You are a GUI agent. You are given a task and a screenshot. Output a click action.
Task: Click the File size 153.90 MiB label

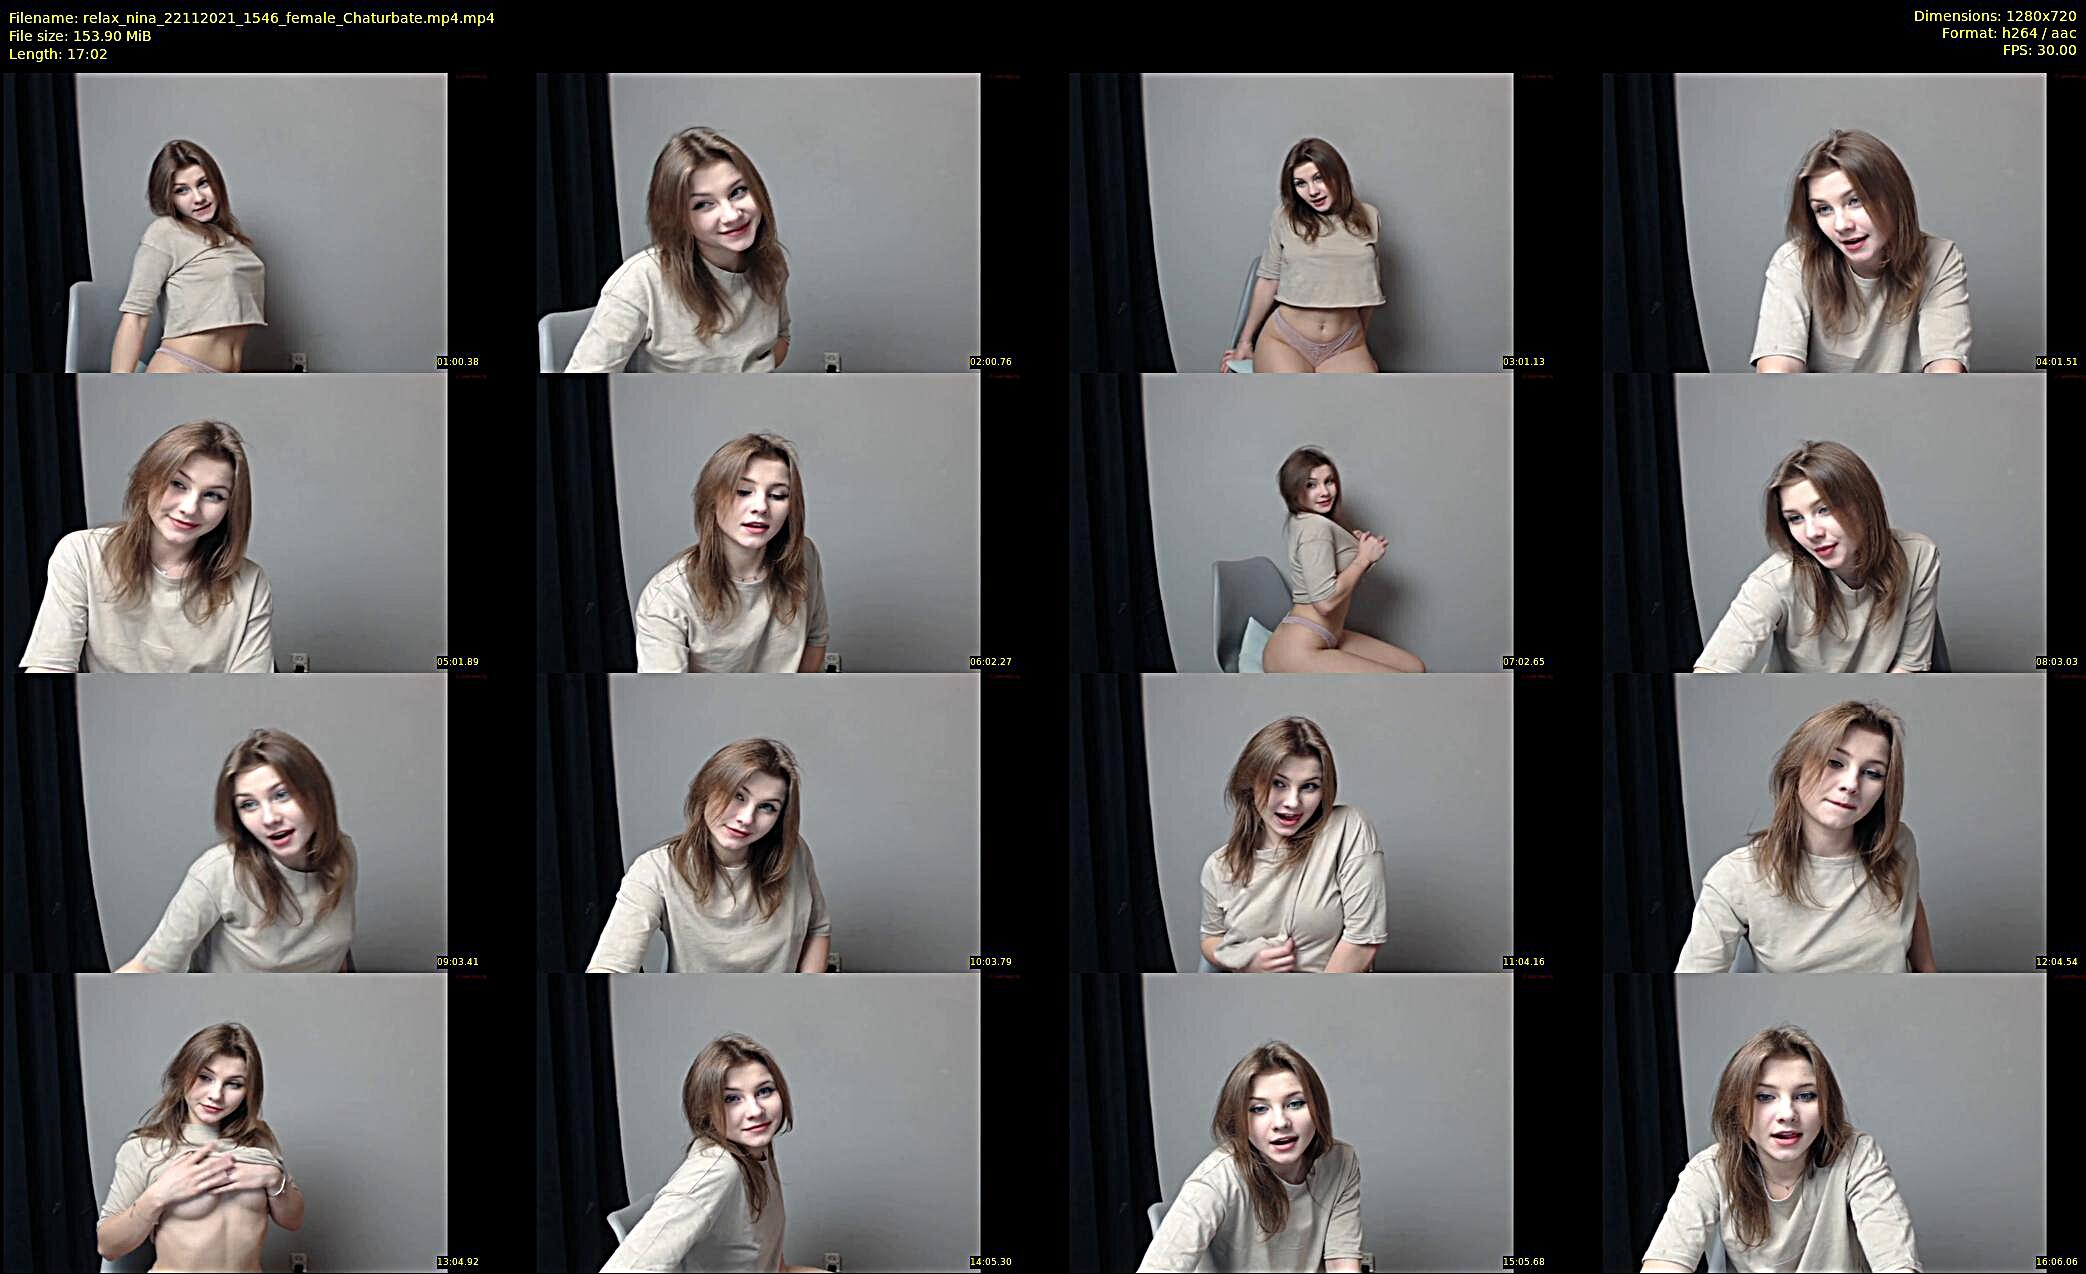(80, 36)
